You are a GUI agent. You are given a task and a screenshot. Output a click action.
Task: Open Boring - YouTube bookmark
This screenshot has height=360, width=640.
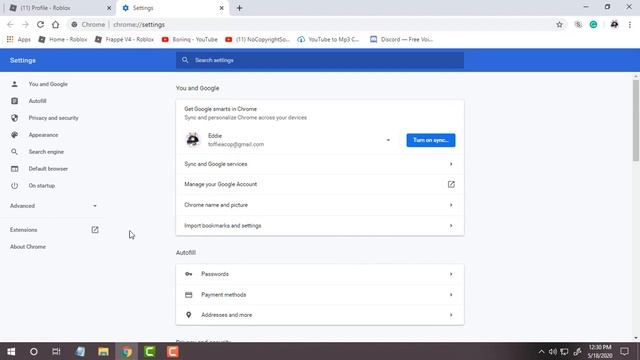pyautogui.click(x=189, y=40)
